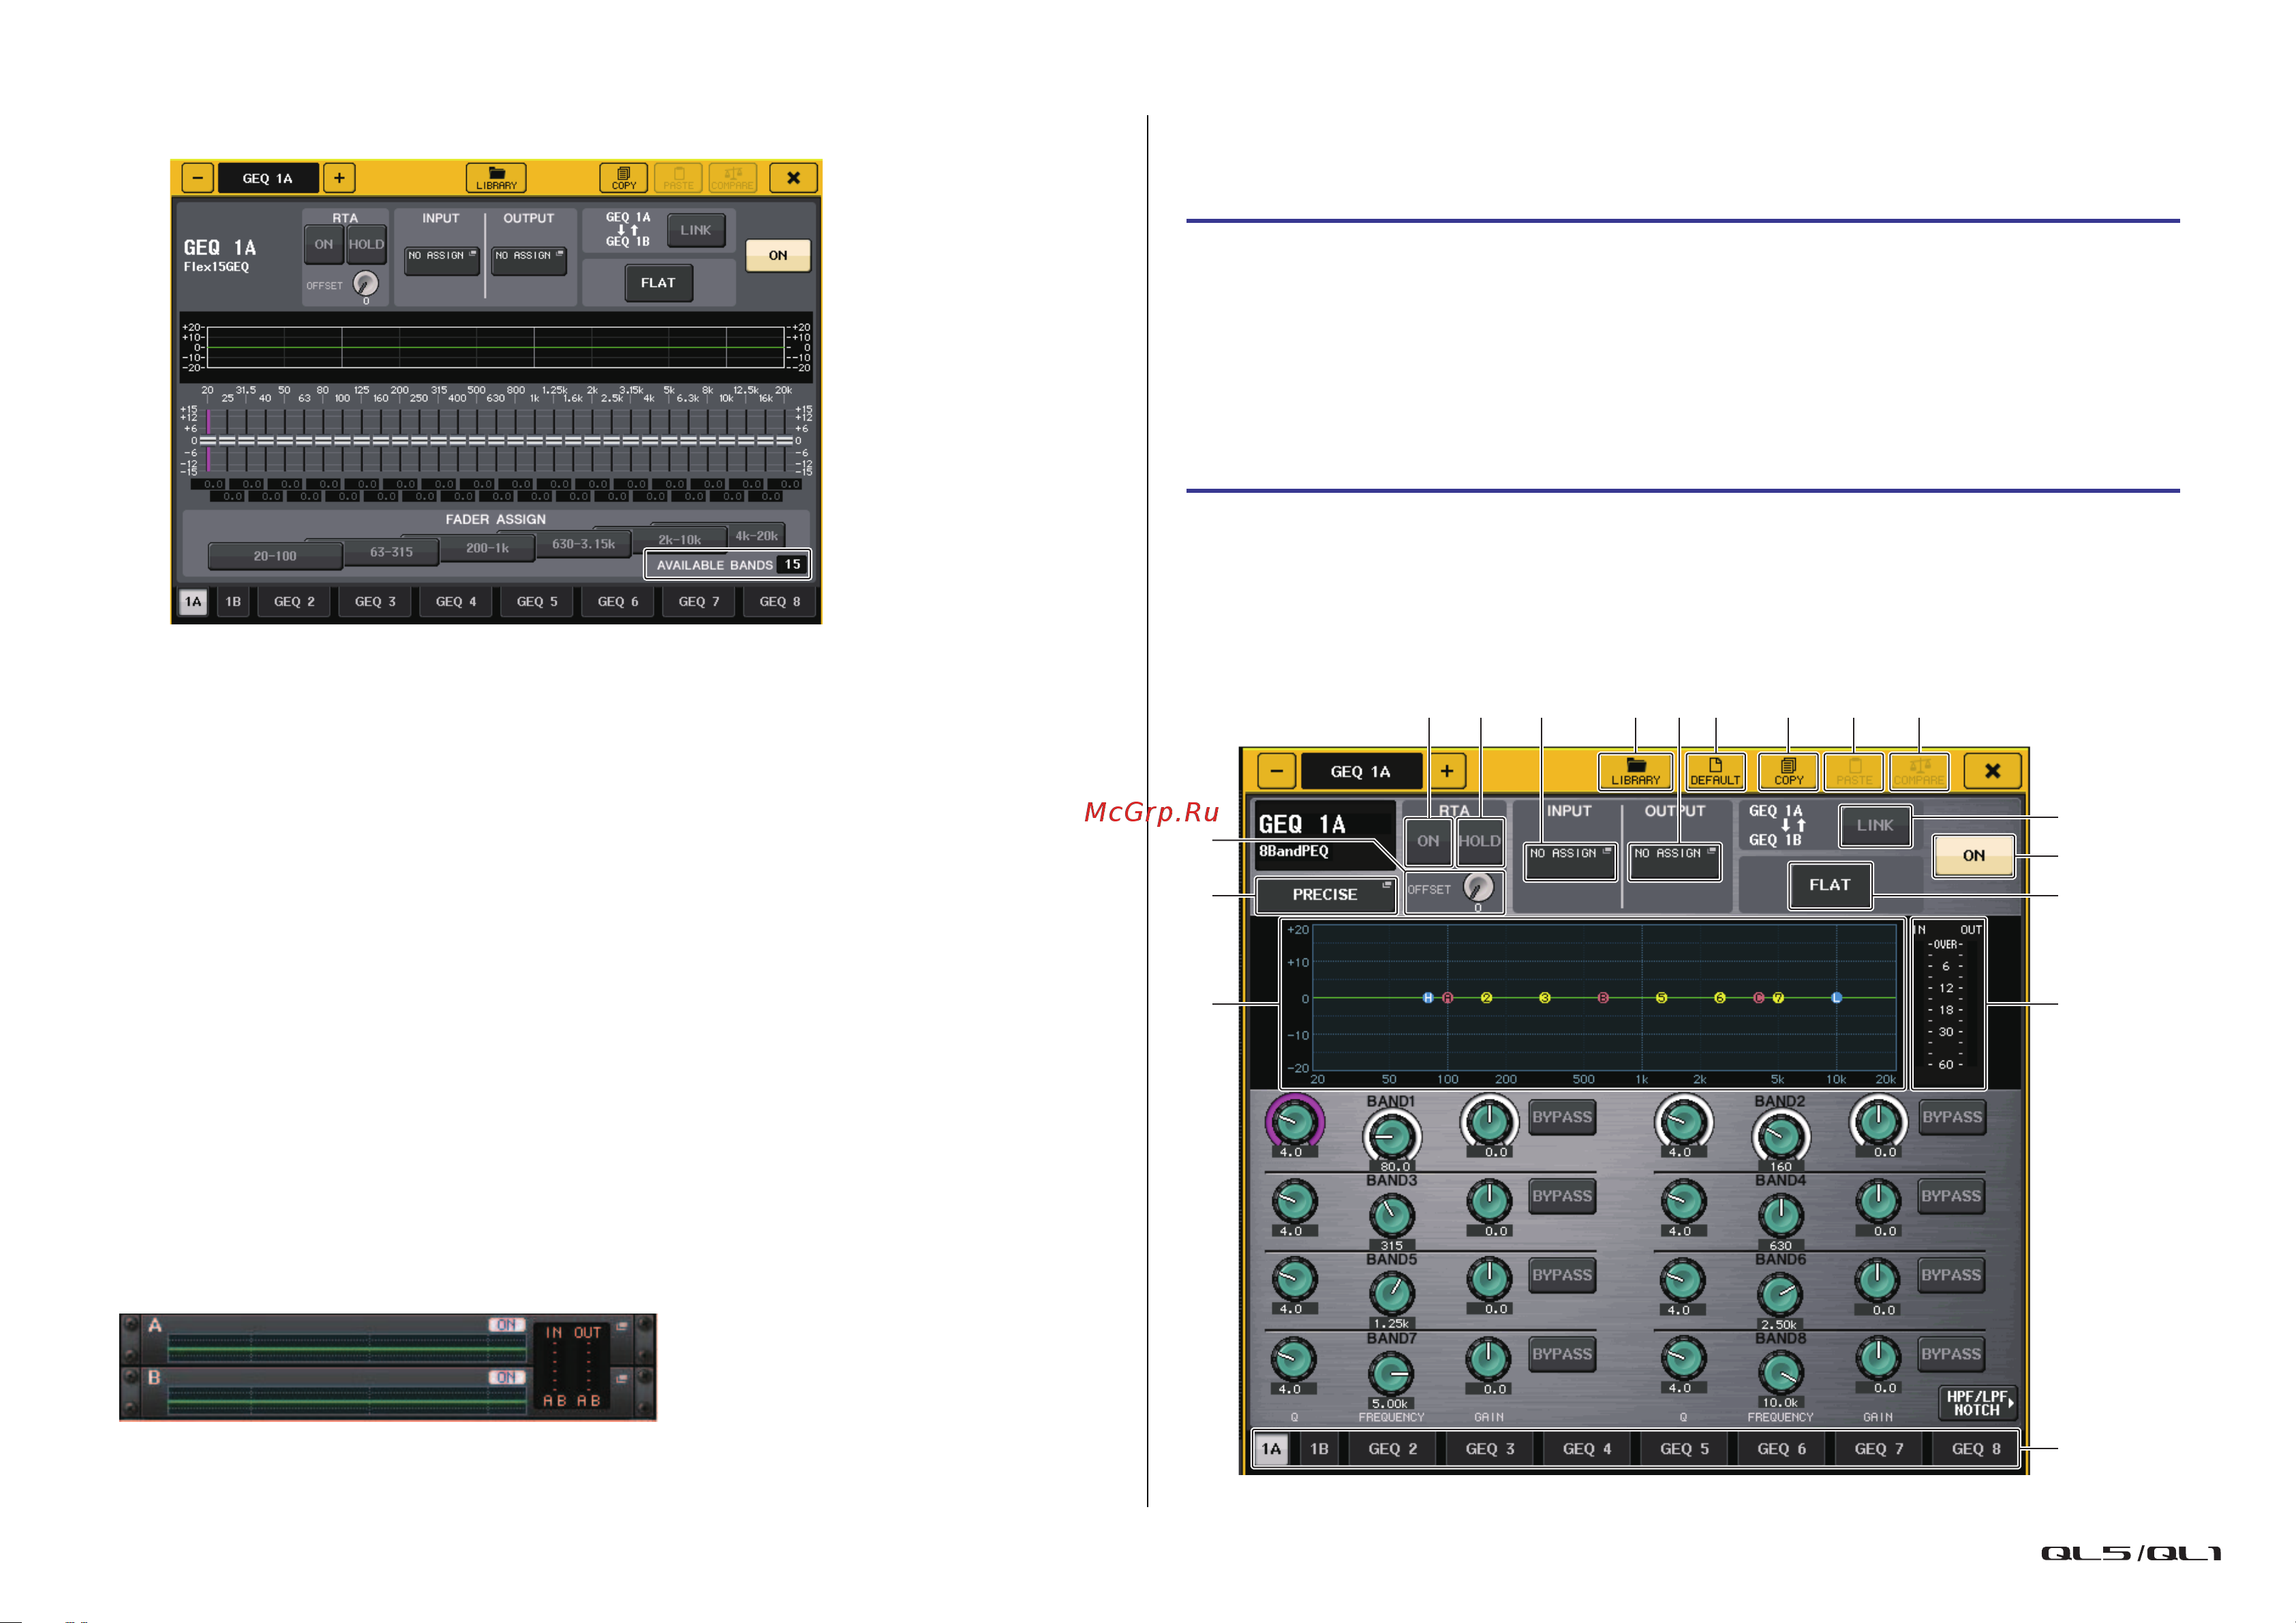Click COMPARE in the Flex15GEQ window
The width and height of the screenshot is (2296, 1623).
point(732,178)
